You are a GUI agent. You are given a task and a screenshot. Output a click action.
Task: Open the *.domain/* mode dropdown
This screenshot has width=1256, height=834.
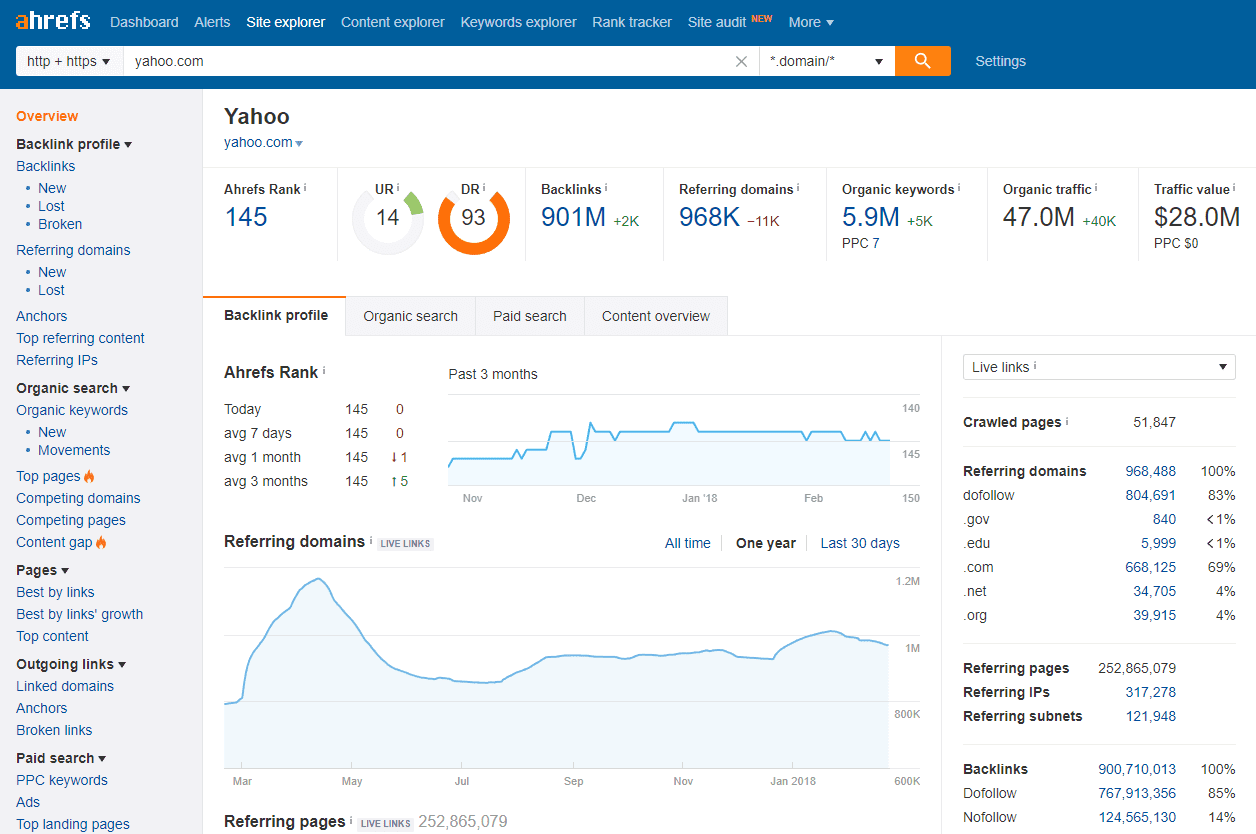(826, 61)
